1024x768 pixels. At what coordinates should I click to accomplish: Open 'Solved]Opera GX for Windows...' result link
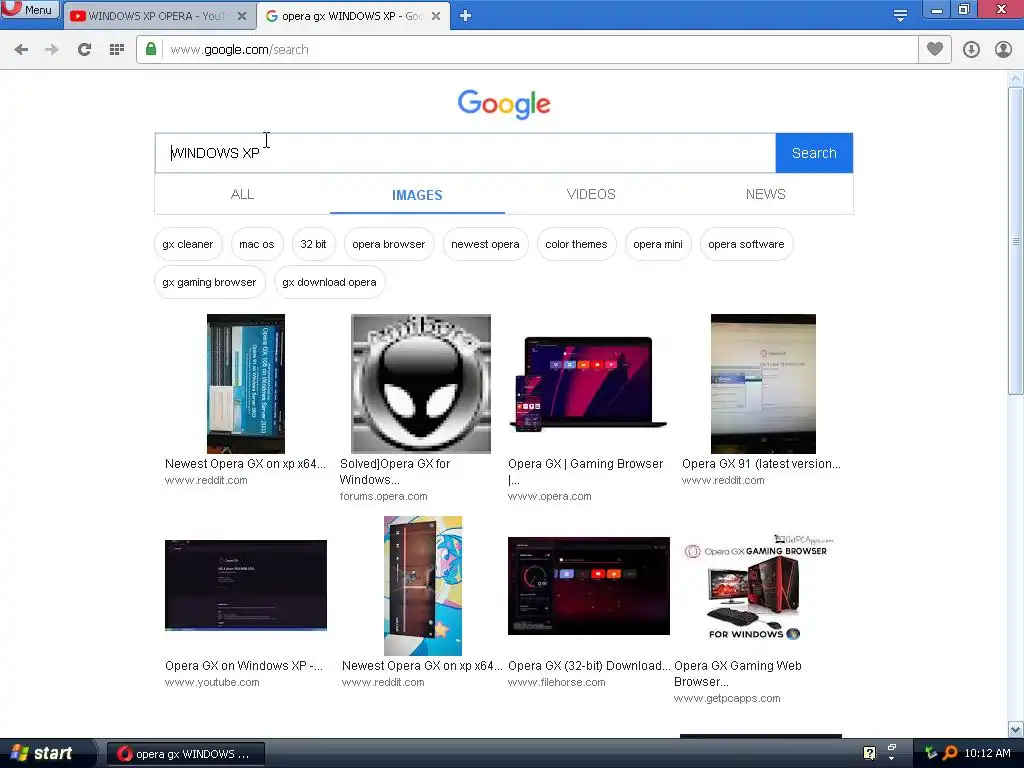[395, 472]
